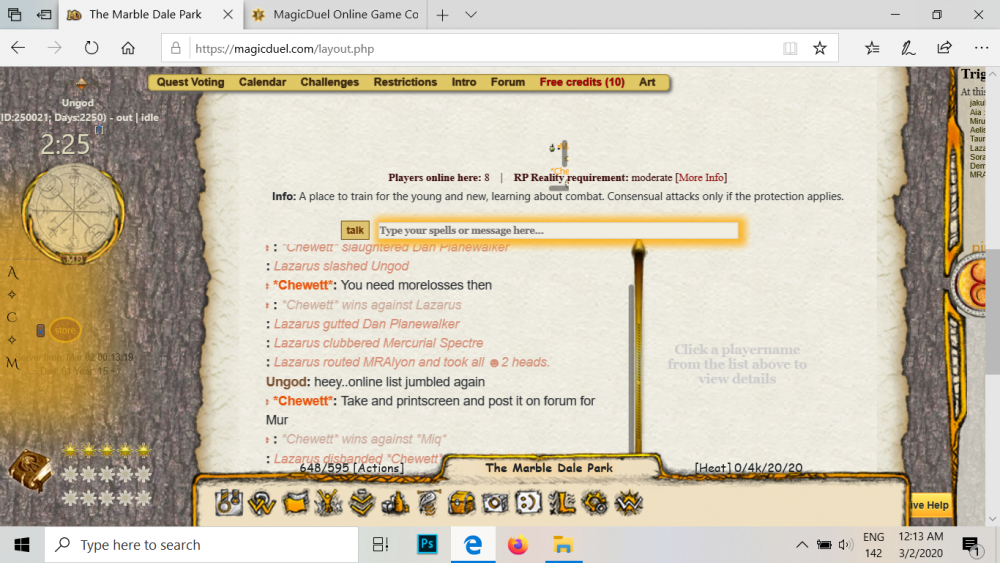Open the Calendar menu item
1000x563 pixels.
pos(262,82)
